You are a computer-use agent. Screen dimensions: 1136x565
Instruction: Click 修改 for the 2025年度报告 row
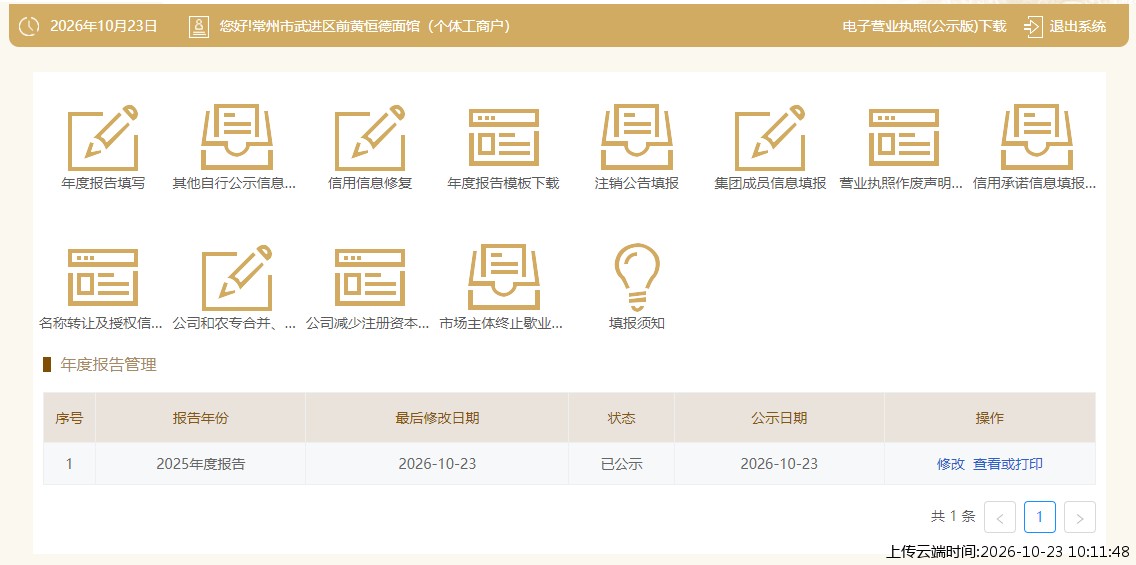point(951,464)
